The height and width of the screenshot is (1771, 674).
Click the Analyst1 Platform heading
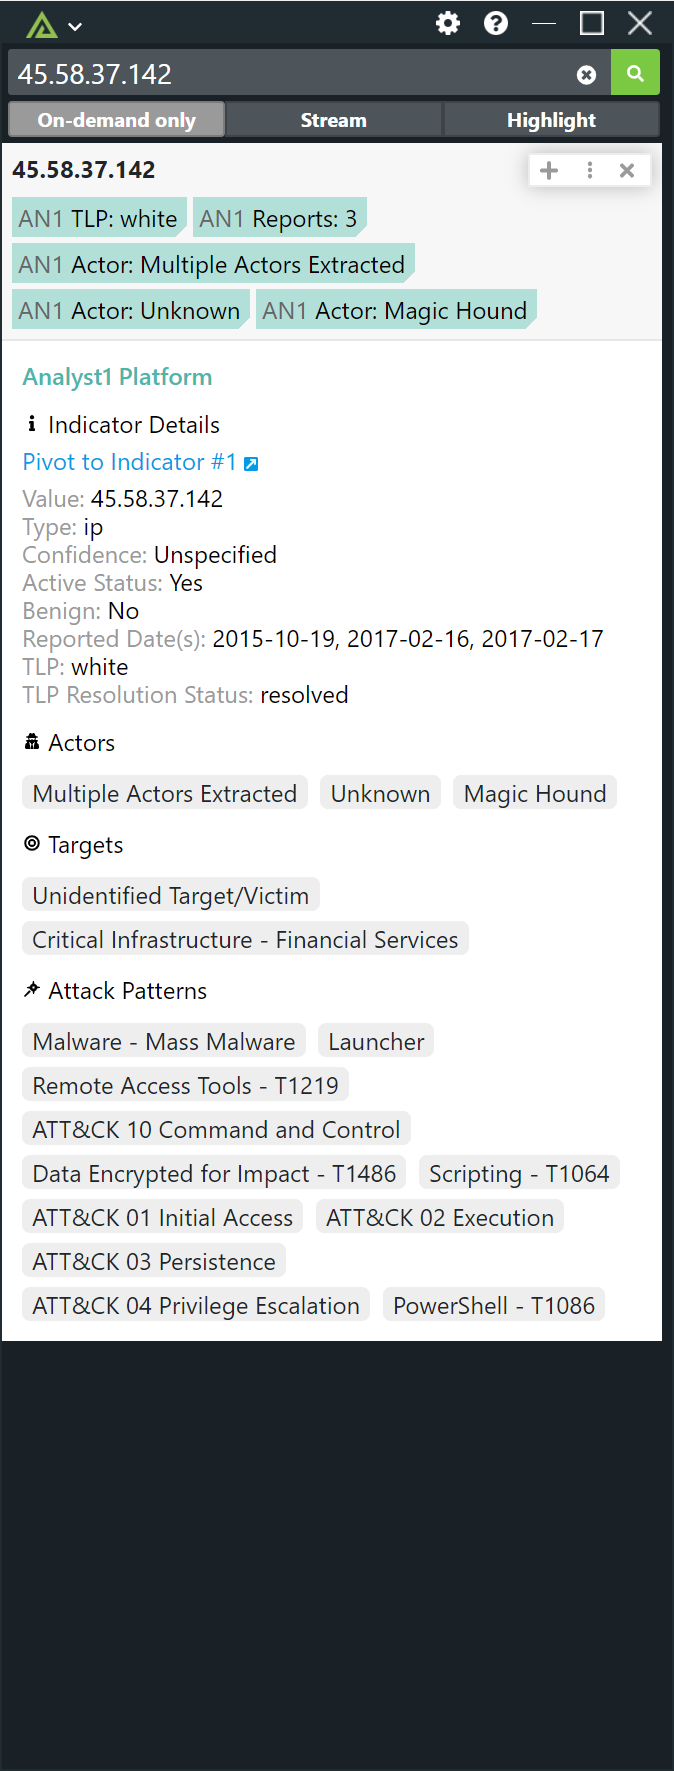117,377
